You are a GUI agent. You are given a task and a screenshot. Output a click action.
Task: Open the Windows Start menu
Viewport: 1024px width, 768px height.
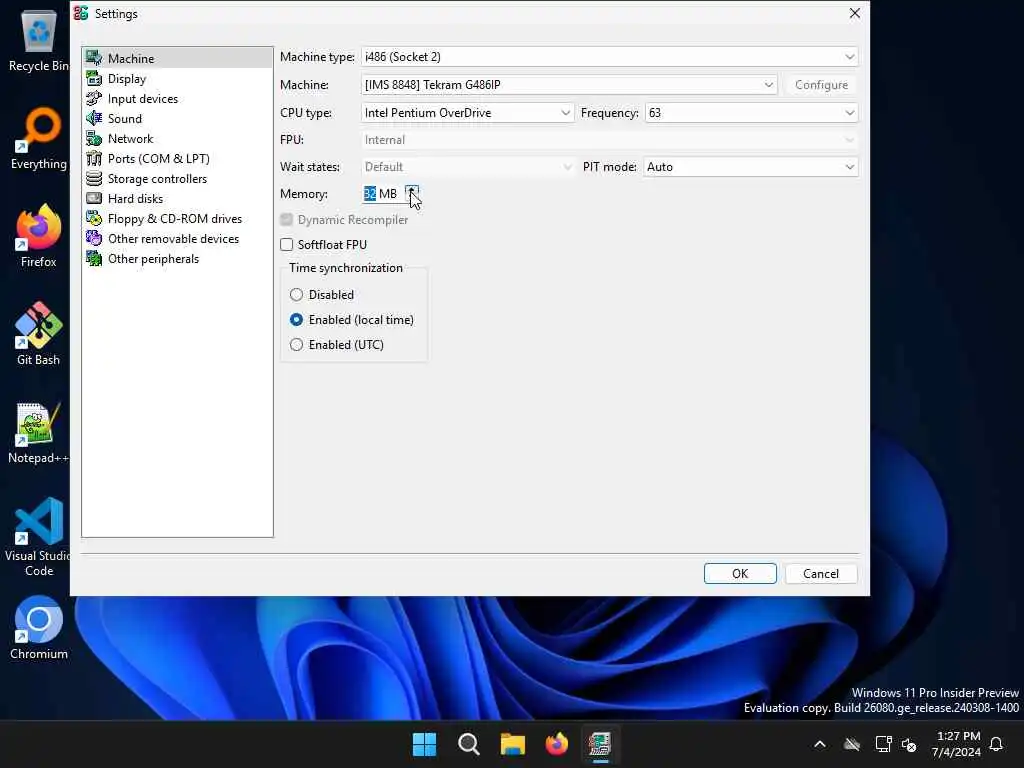(424, 744)
